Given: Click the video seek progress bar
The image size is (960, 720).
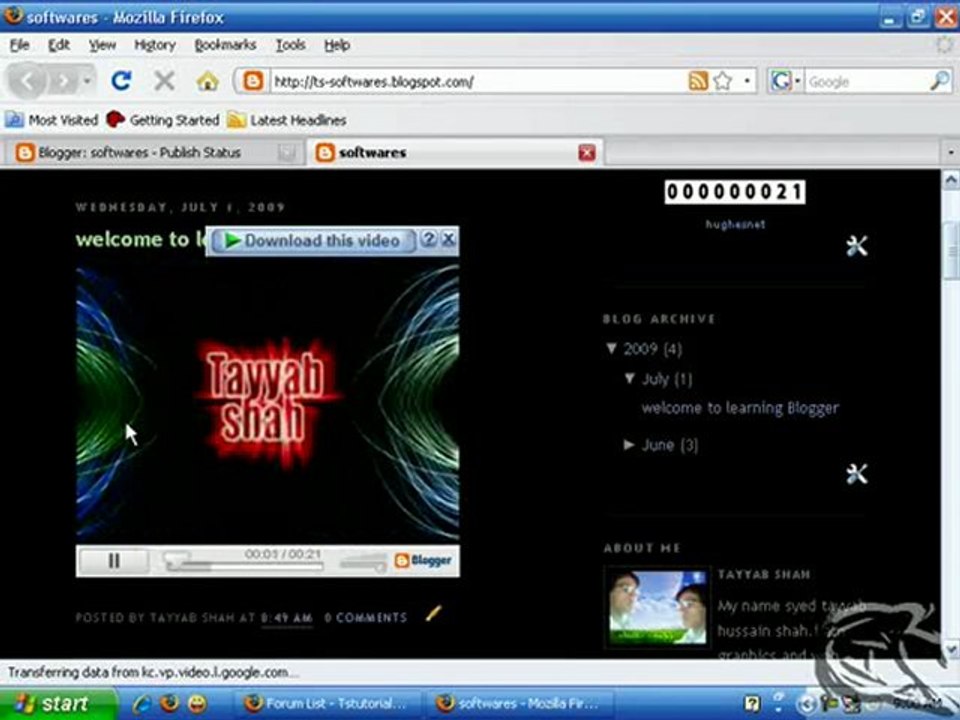Looking at the screenshot, I should pos(243,566).
